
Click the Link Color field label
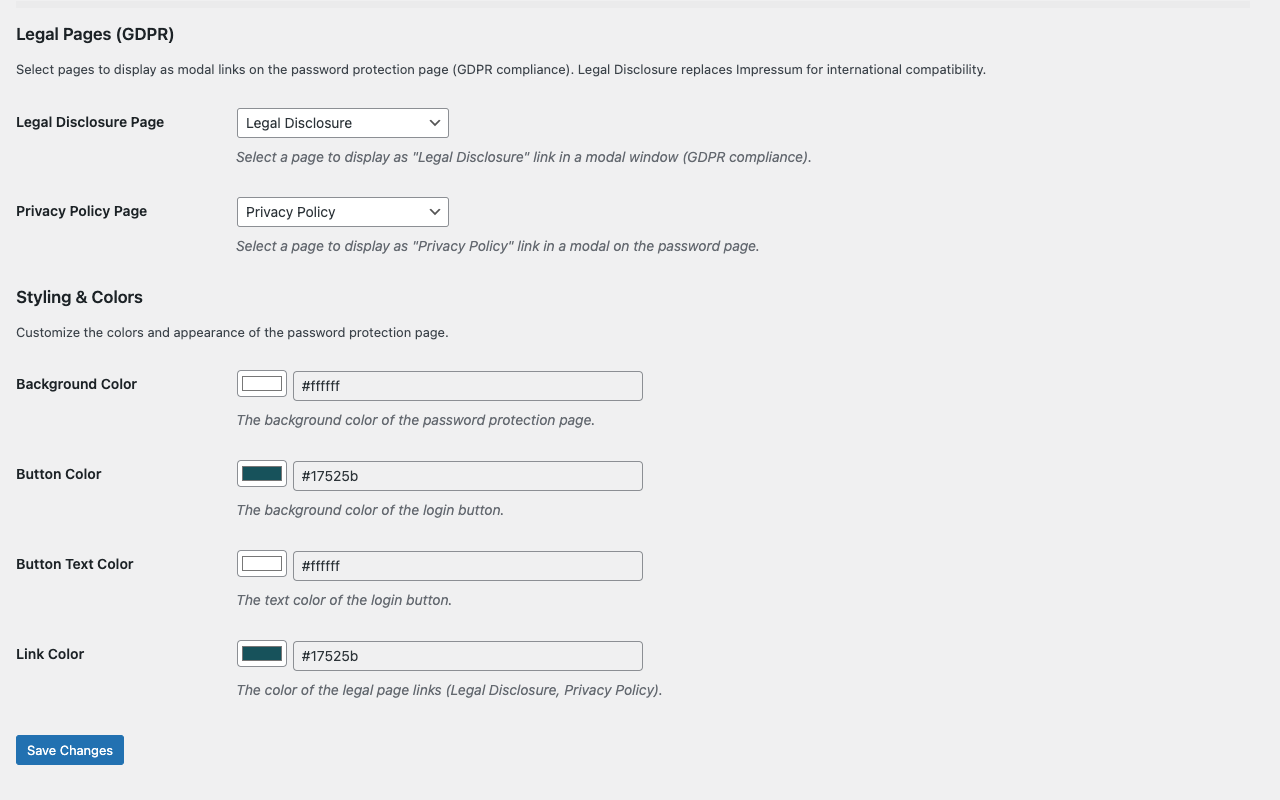click(50, 654)
